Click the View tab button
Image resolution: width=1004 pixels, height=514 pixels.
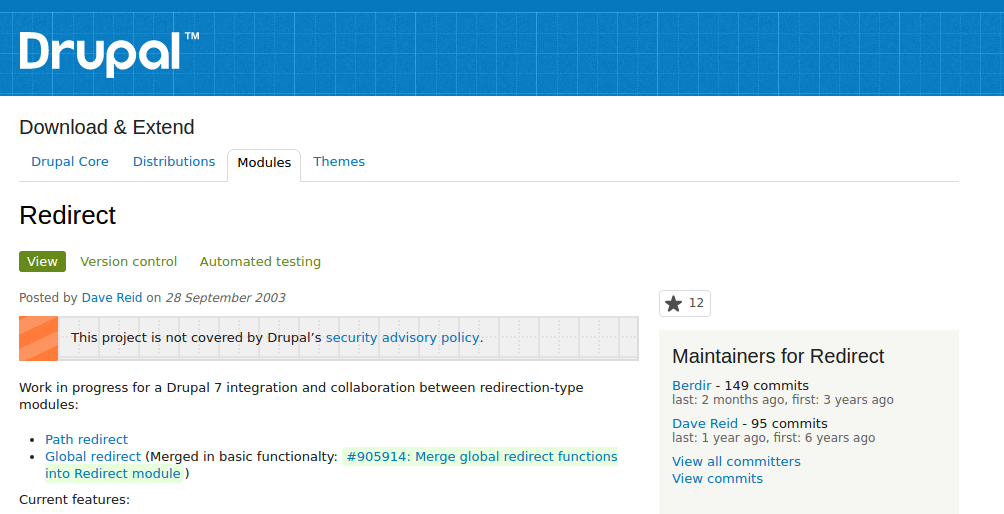(42, 262)
